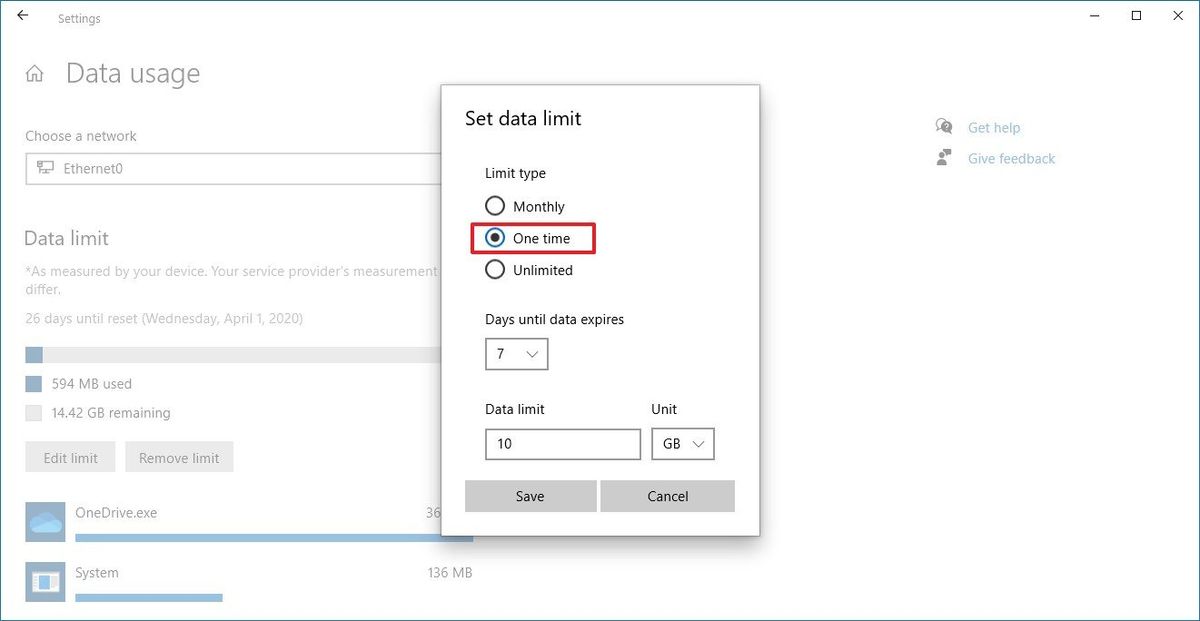Click the blue square legend beside 594 MB used

click(x=34, y=383)
